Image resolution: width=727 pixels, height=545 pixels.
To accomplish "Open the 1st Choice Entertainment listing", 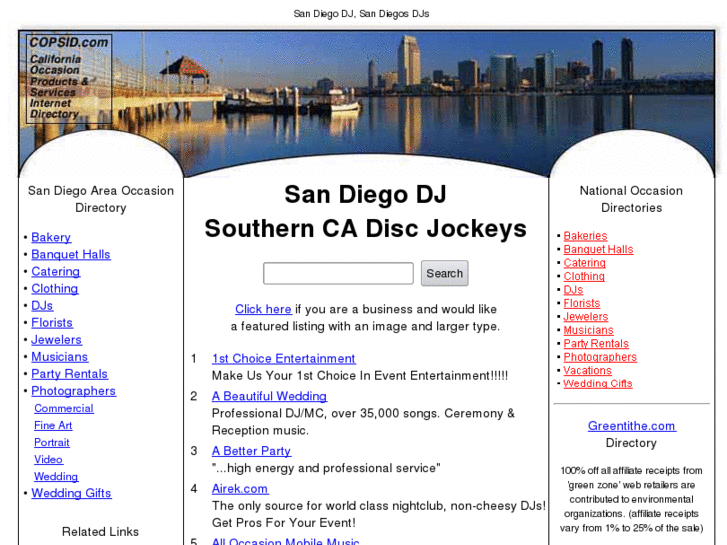I will (284, 359).
